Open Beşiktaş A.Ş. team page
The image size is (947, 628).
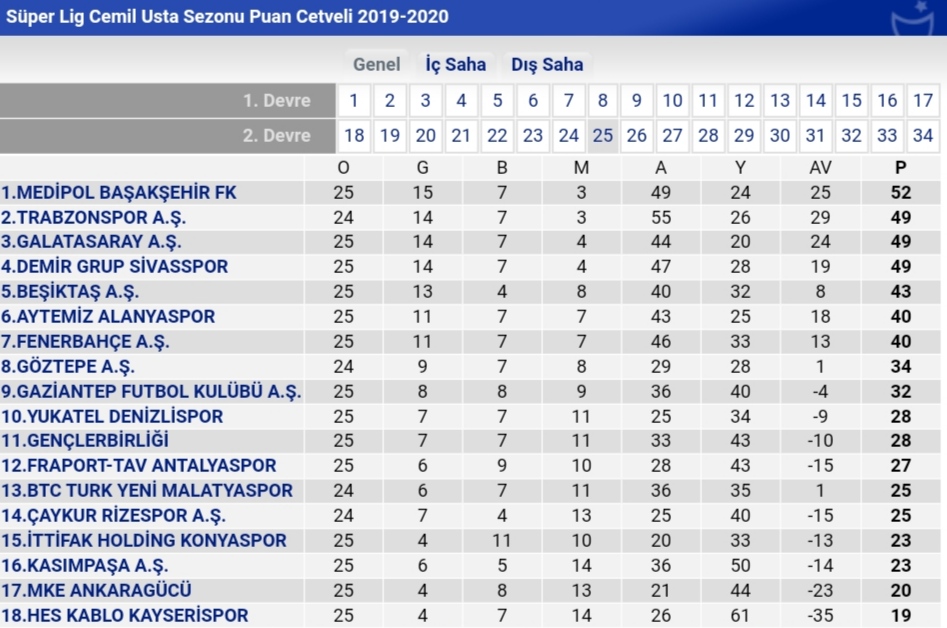70,292
